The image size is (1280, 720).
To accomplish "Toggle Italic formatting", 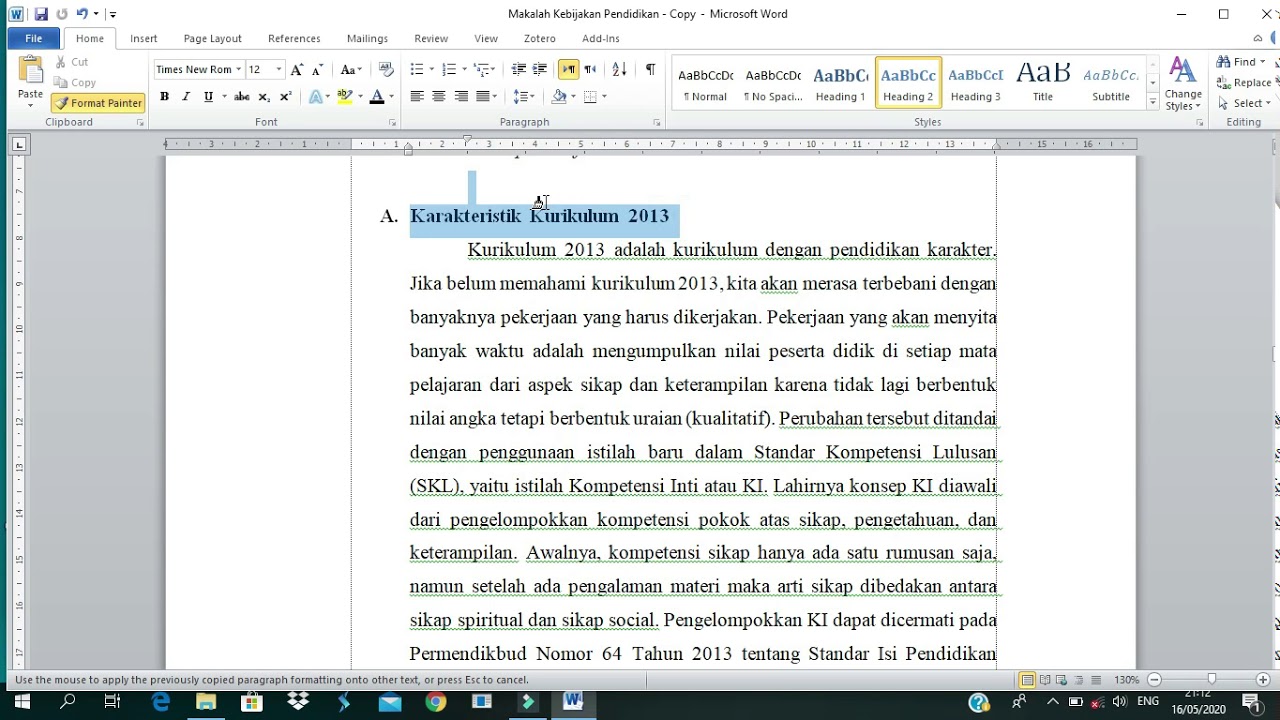I will click(x=186, y=97).
